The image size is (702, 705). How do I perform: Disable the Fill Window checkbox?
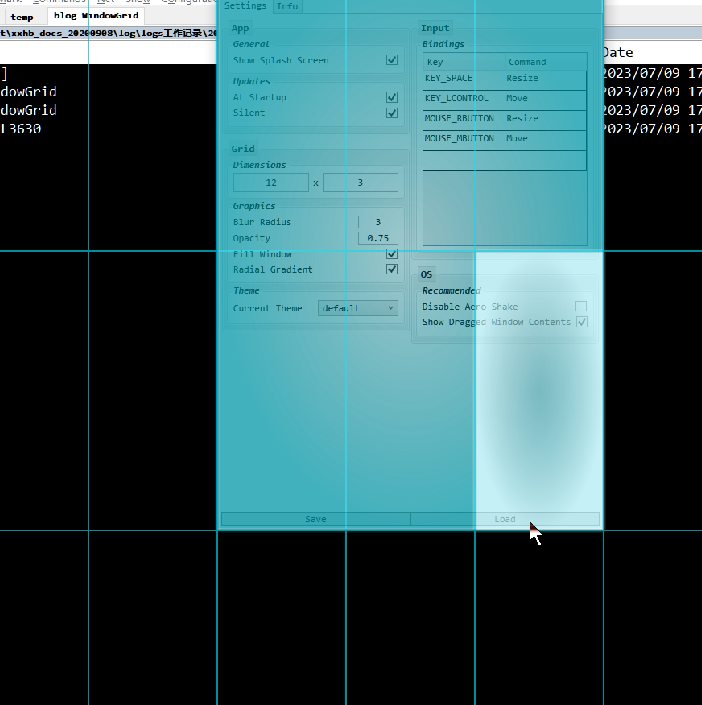click(392, 254)
